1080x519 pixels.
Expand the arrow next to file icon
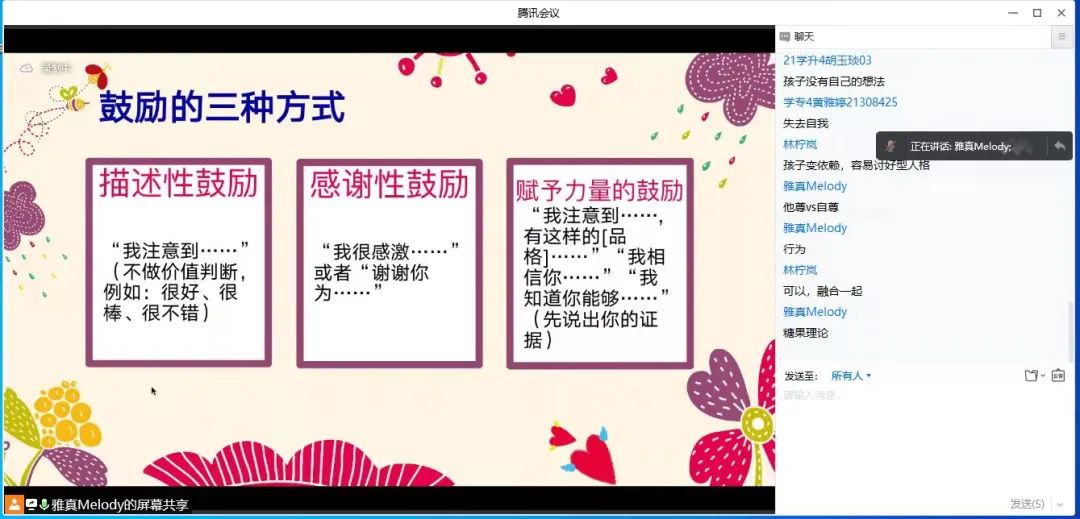click(1043, 375)
